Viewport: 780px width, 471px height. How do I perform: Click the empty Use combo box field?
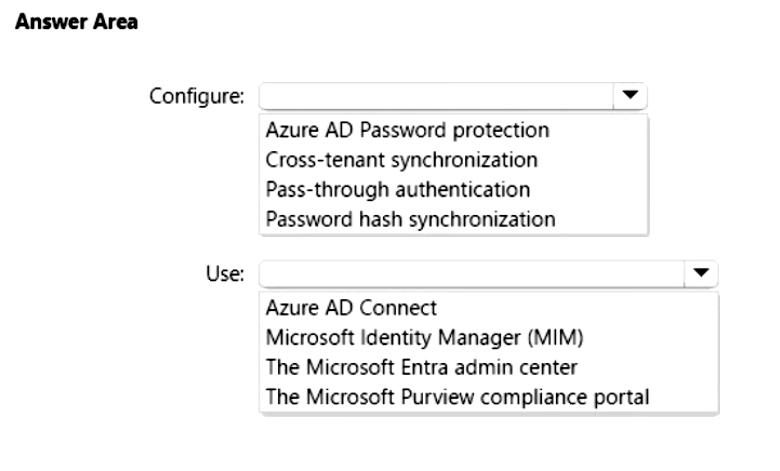tap(470, 273)
